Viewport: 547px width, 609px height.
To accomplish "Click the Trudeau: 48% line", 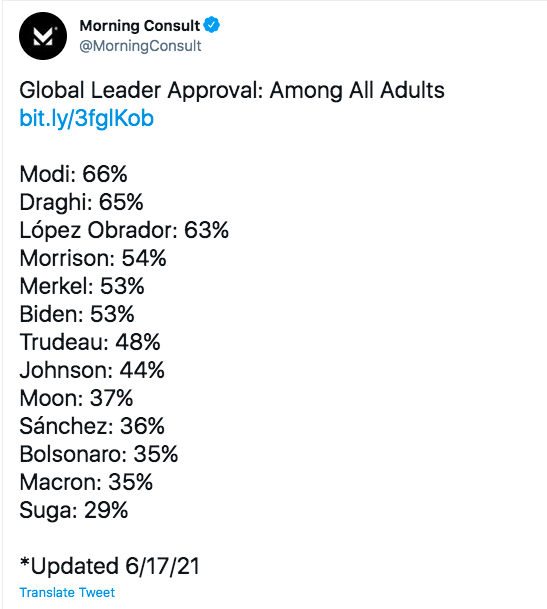I will [x=90, y=342].
